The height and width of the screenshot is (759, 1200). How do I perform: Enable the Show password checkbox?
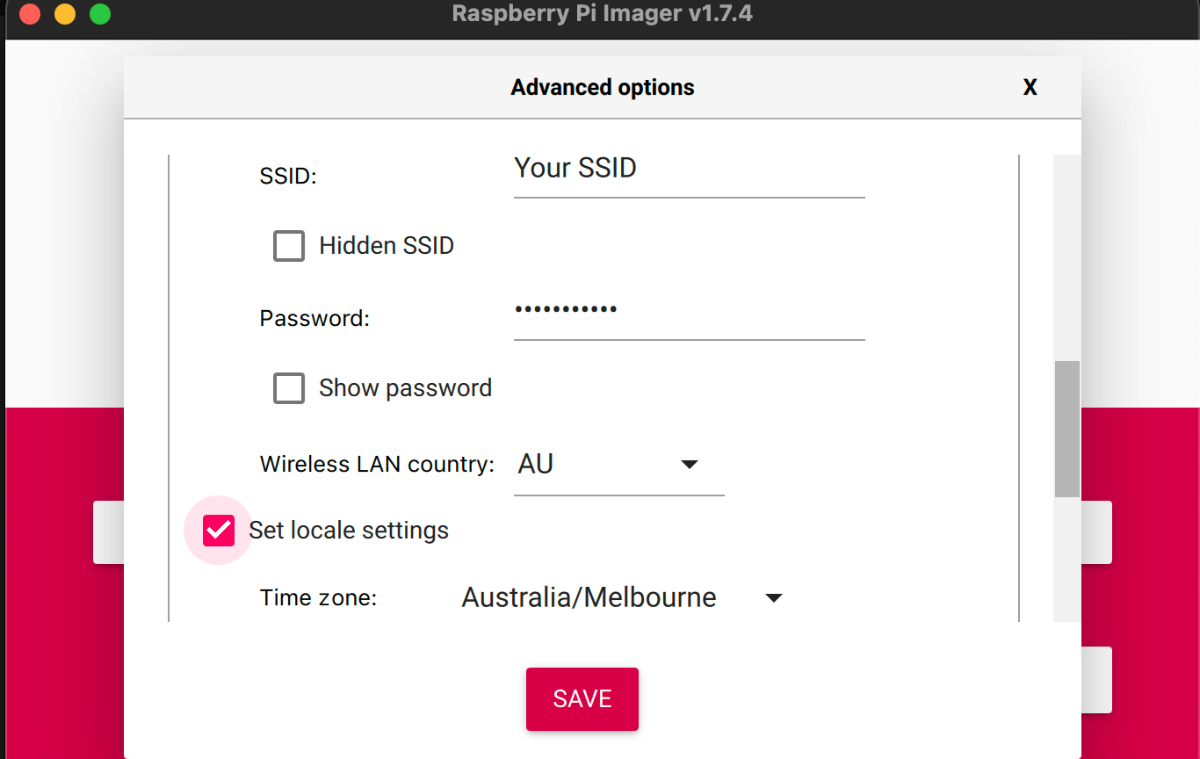(x=289, y=388)
